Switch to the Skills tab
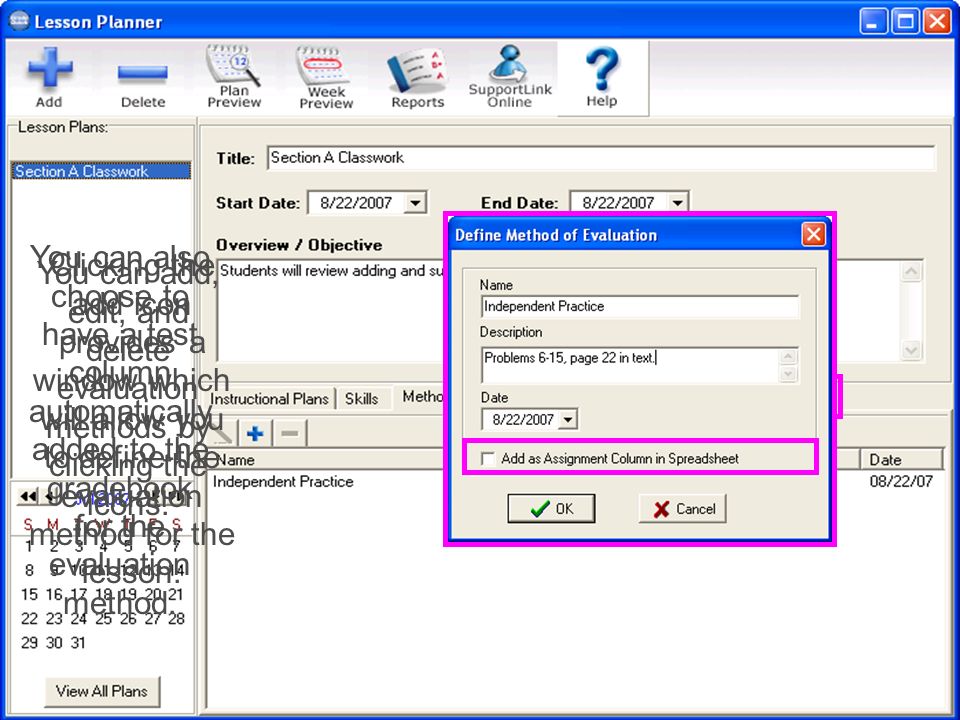Viewport: 960px width, 720px height. tap(361, 399)
